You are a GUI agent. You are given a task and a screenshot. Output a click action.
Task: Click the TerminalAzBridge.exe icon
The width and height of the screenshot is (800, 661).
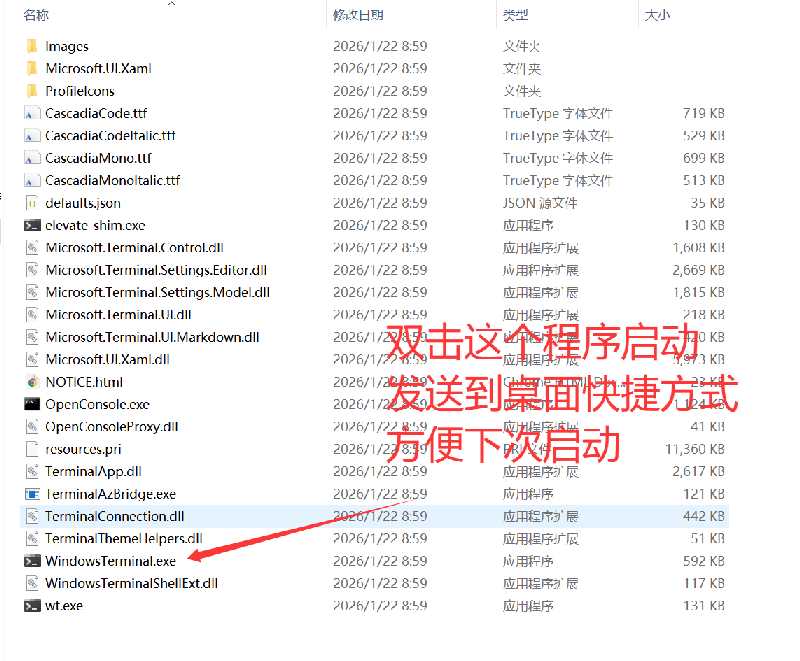point(32,494)
